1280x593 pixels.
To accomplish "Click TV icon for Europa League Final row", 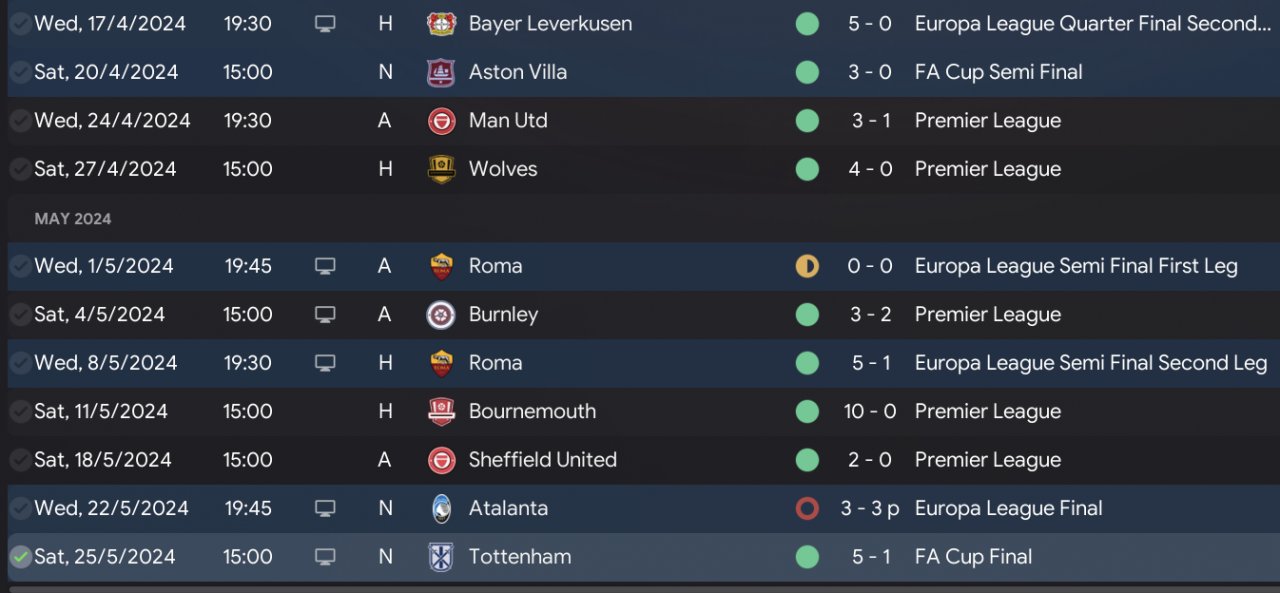I will (325, 509).
